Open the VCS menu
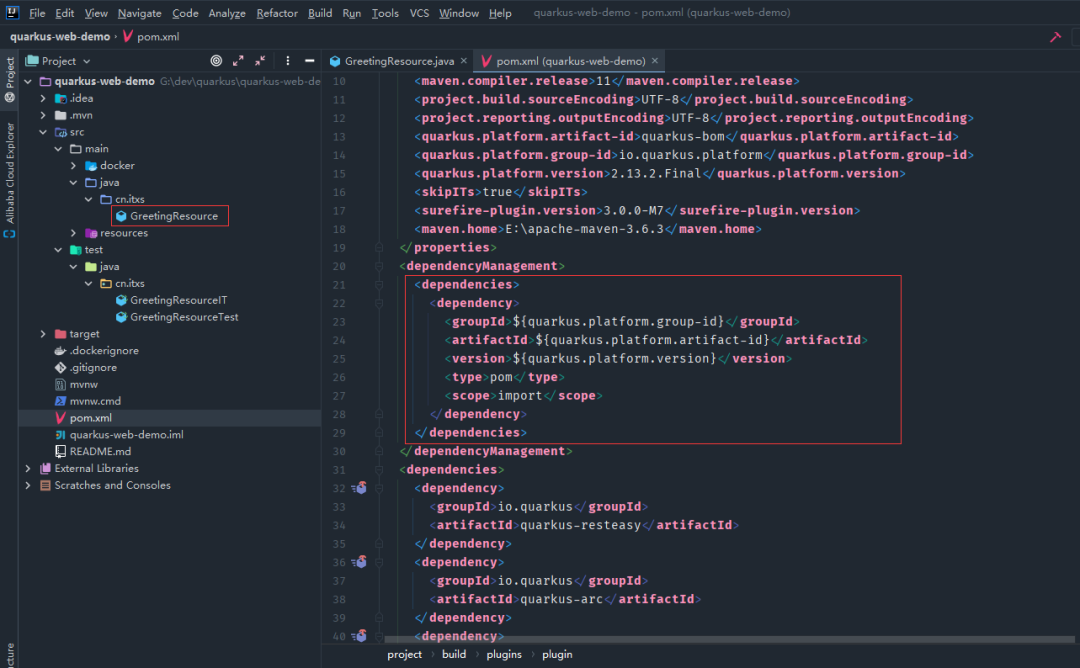Screen dimensions: 1080x668 419,13
